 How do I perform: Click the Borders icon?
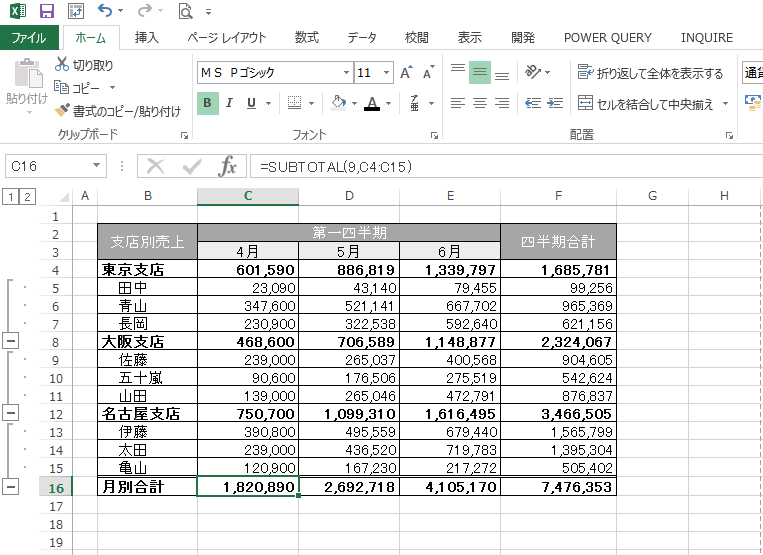[294, 103]
